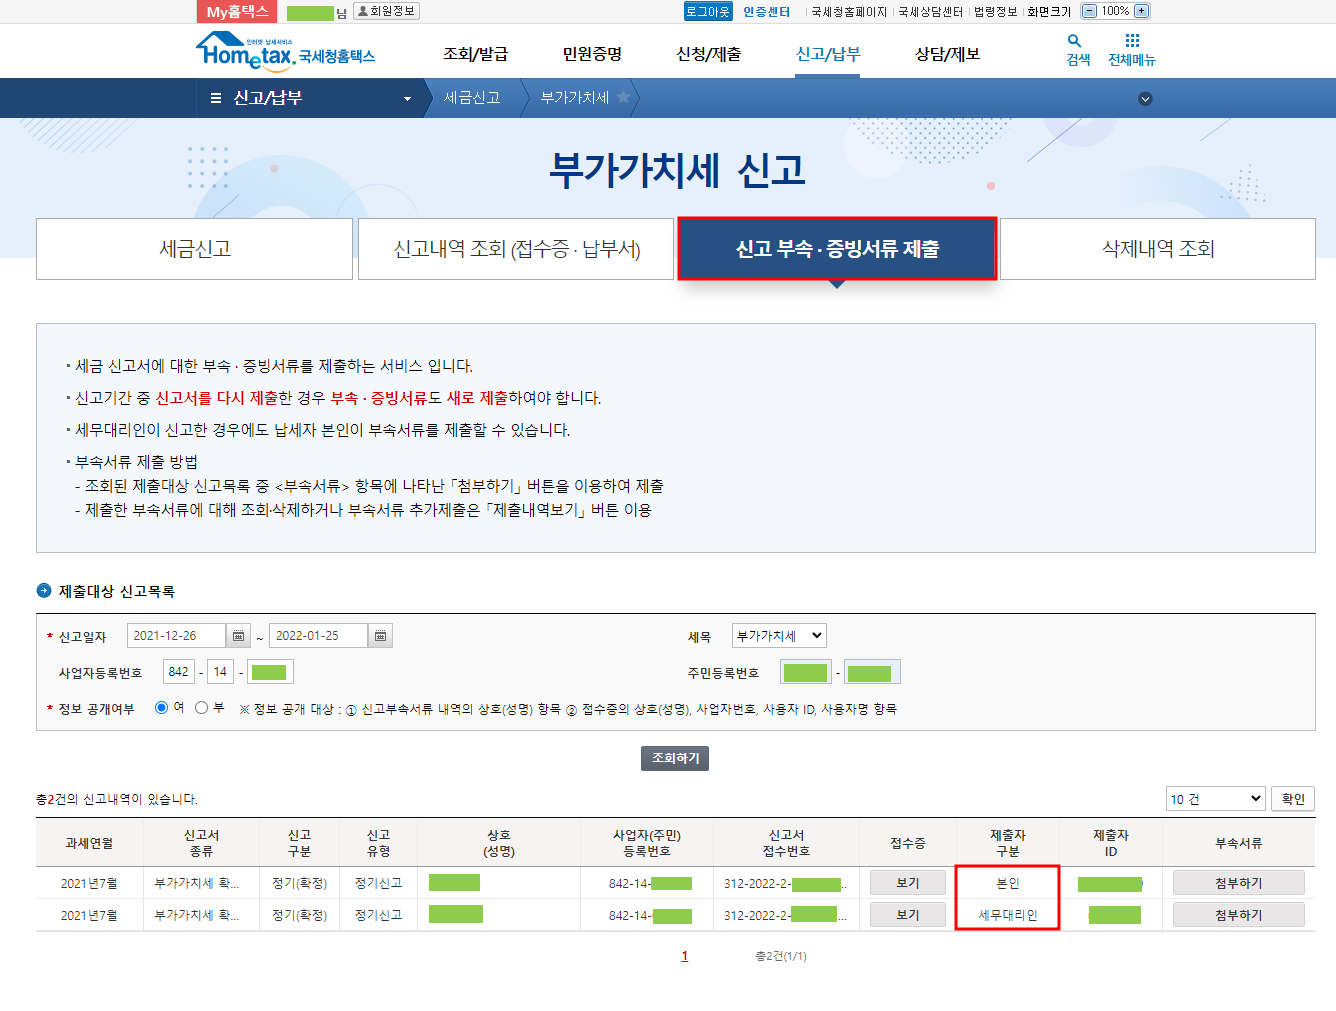The image size is (1336, 1011).
Task: Click the 세금신고 breadcrumb
Action: coord(472,98)
